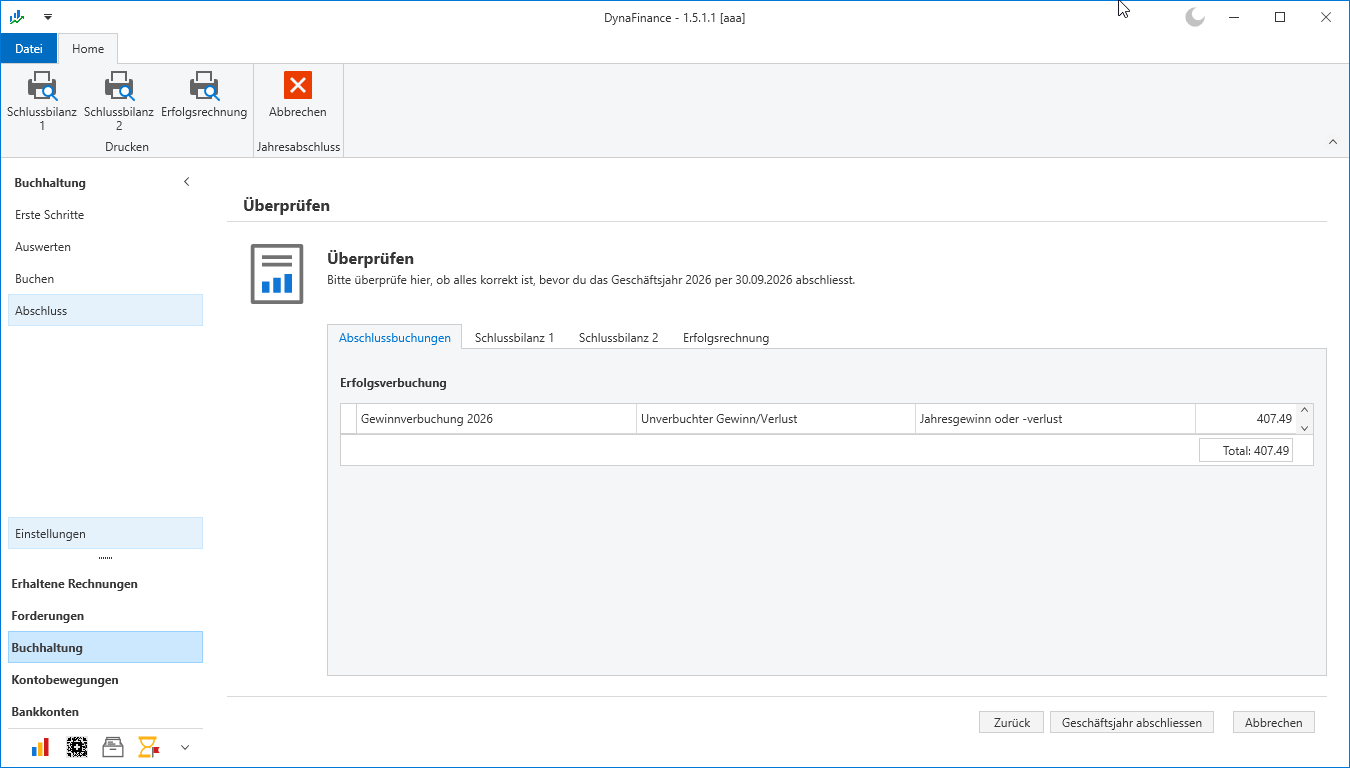Click the Jahresgewinn oder -verlust cell
1350x768 pixels.
tap(1055, 419)
